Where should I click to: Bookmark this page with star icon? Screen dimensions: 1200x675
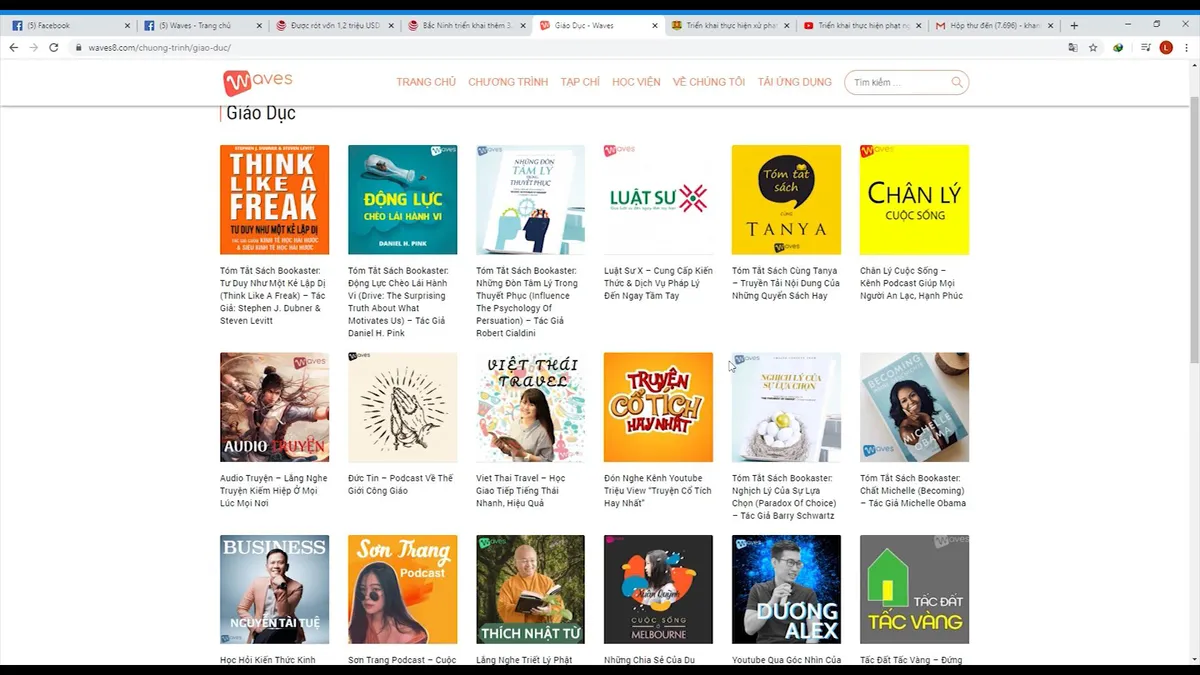(1094, 47)
